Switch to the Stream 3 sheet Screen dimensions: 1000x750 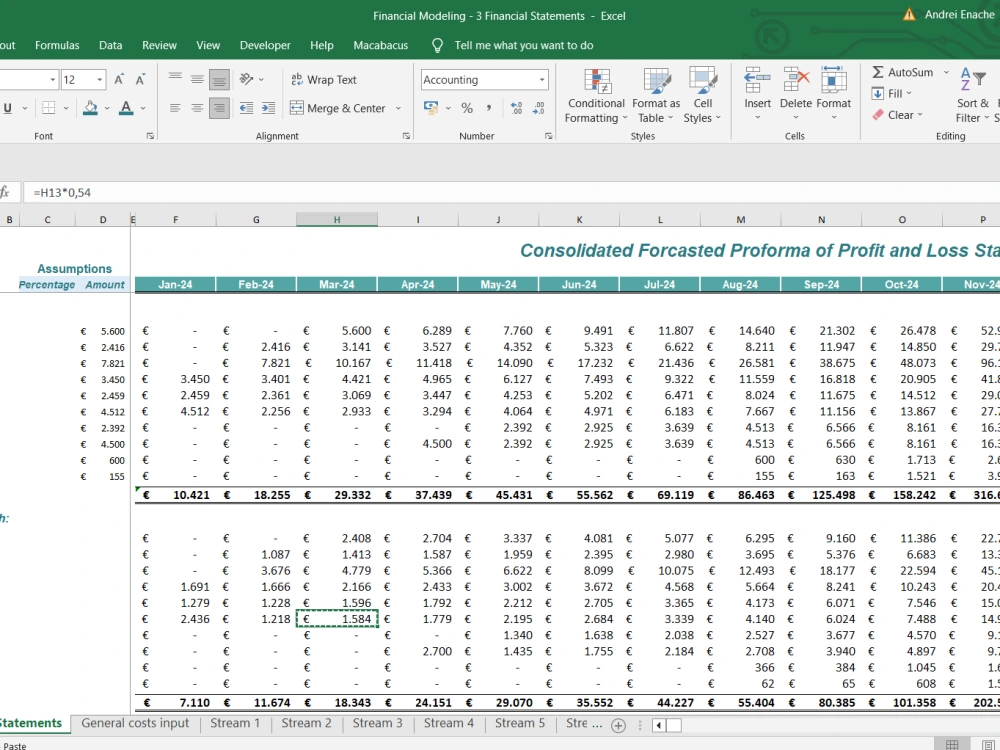(x=377, y=723)
